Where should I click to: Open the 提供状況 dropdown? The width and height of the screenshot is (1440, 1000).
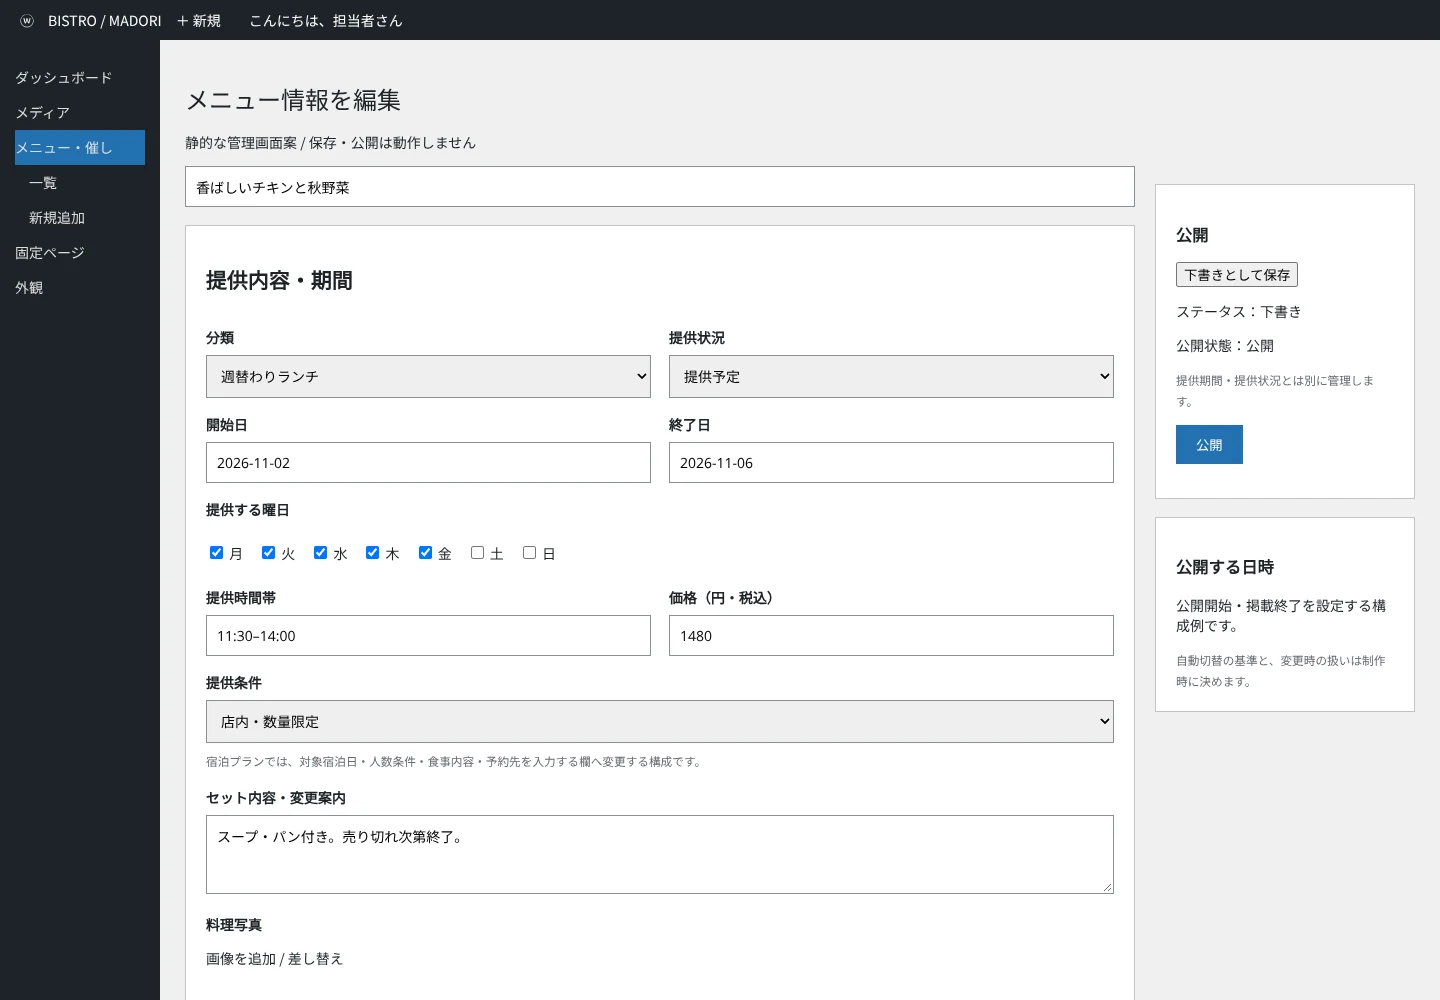point(891,377)
